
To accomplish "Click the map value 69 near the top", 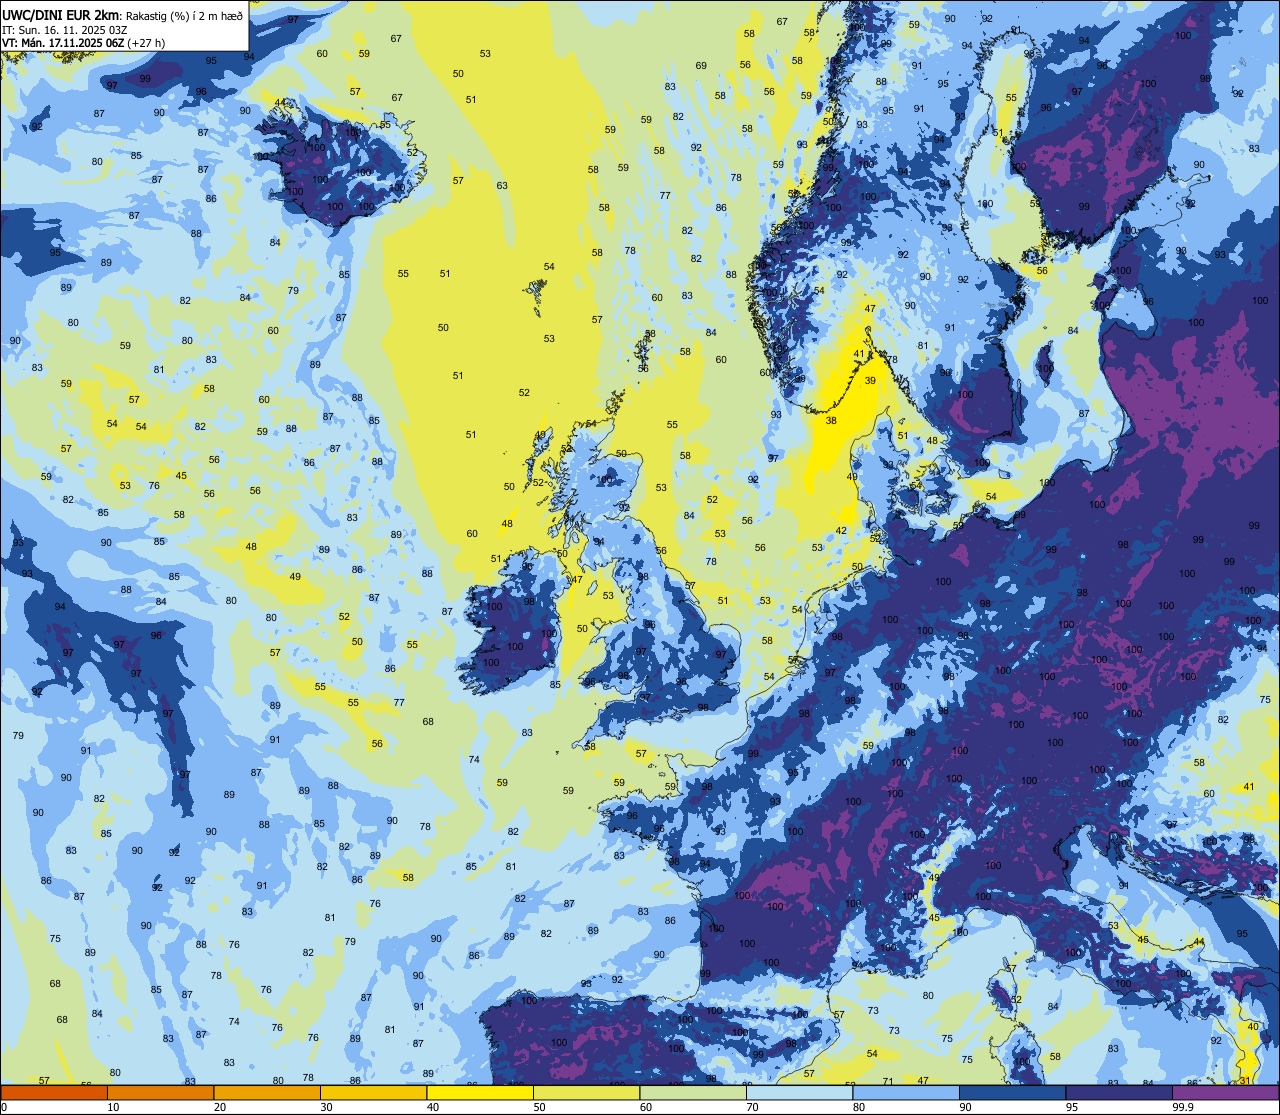I will [x=701, y=66].
